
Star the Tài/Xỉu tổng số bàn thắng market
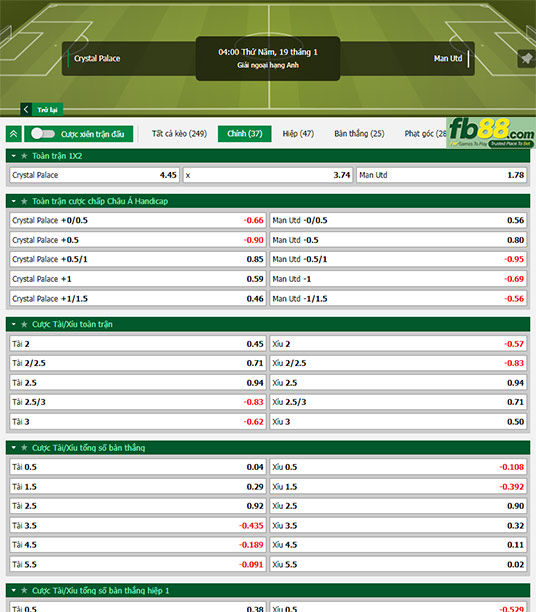(24, 448)
